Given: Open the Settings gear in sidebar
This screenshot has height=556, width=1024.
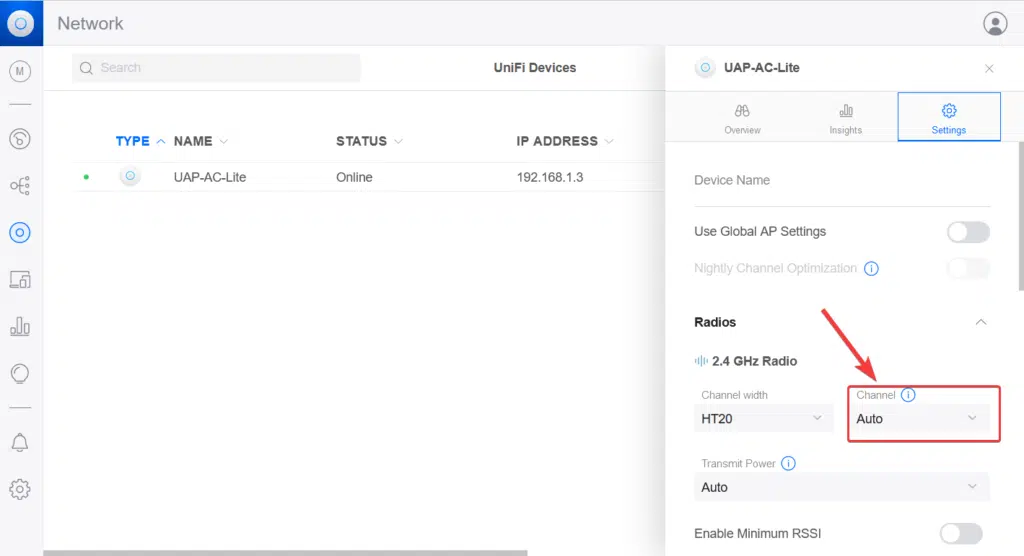Looking at the screenshot, I should coord(20,489).
